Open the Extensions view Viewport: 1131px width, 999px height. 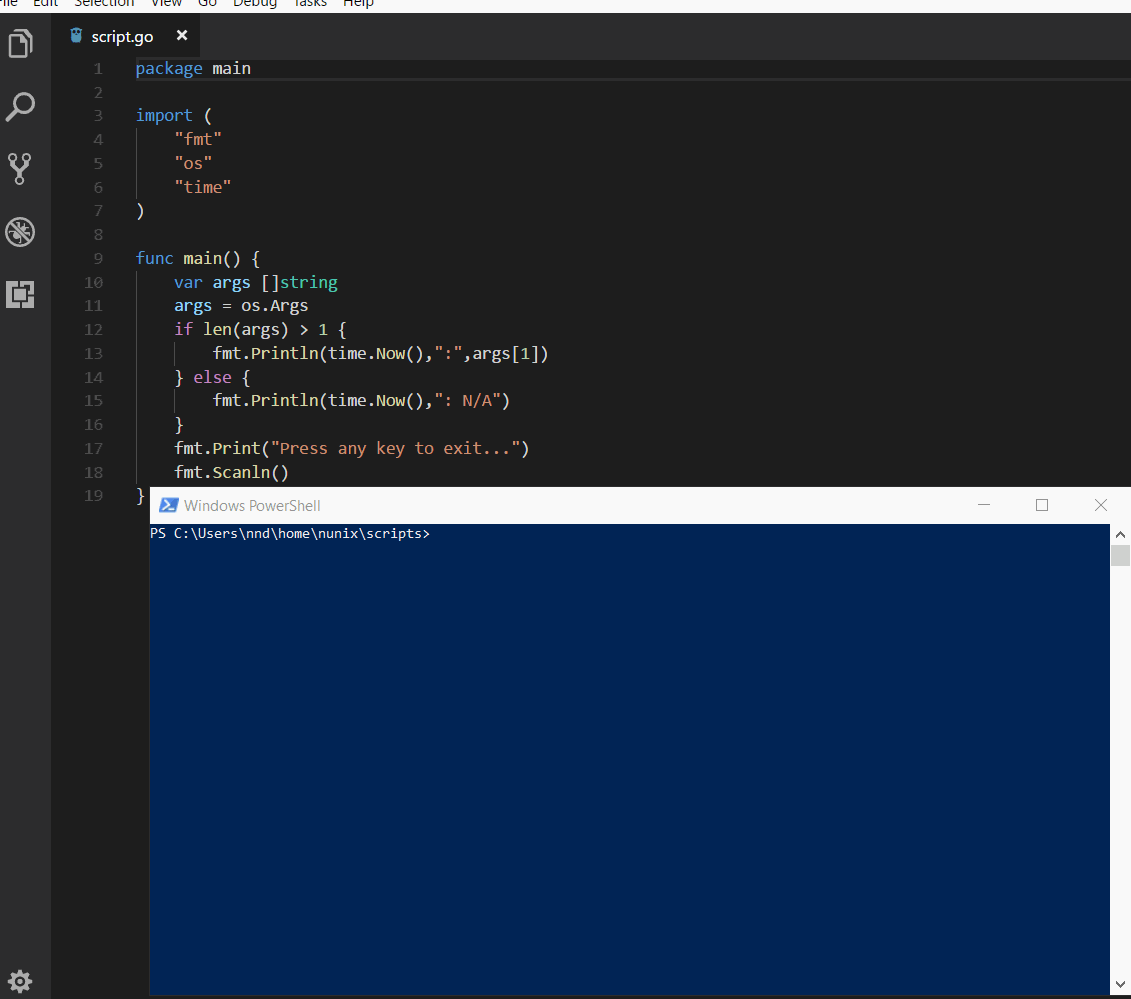coord(20,294)
